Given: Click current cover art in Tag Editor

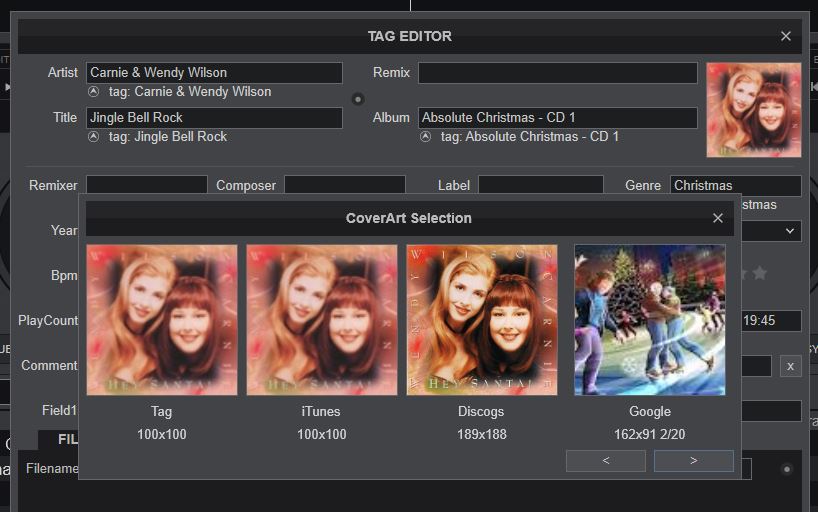Looking at the screenshot, I should 754,110.
